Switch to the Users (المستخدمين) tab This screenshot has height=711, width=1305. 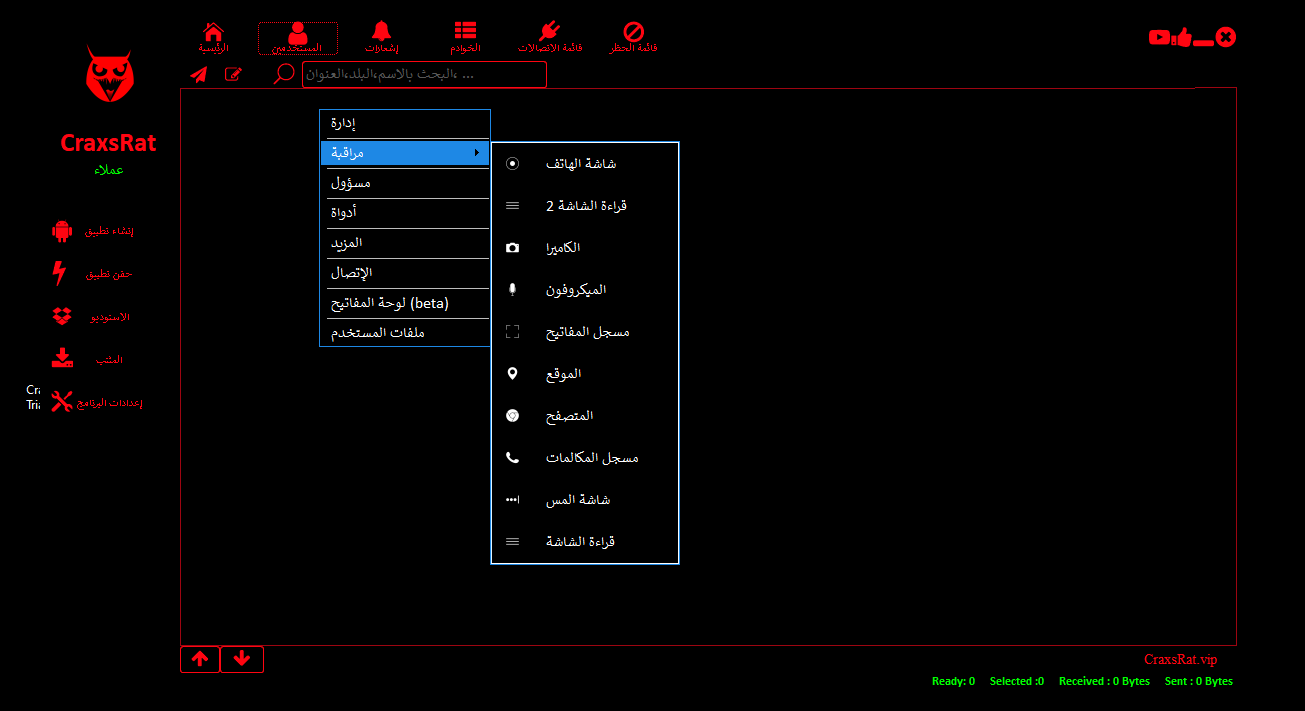point(298,38)
